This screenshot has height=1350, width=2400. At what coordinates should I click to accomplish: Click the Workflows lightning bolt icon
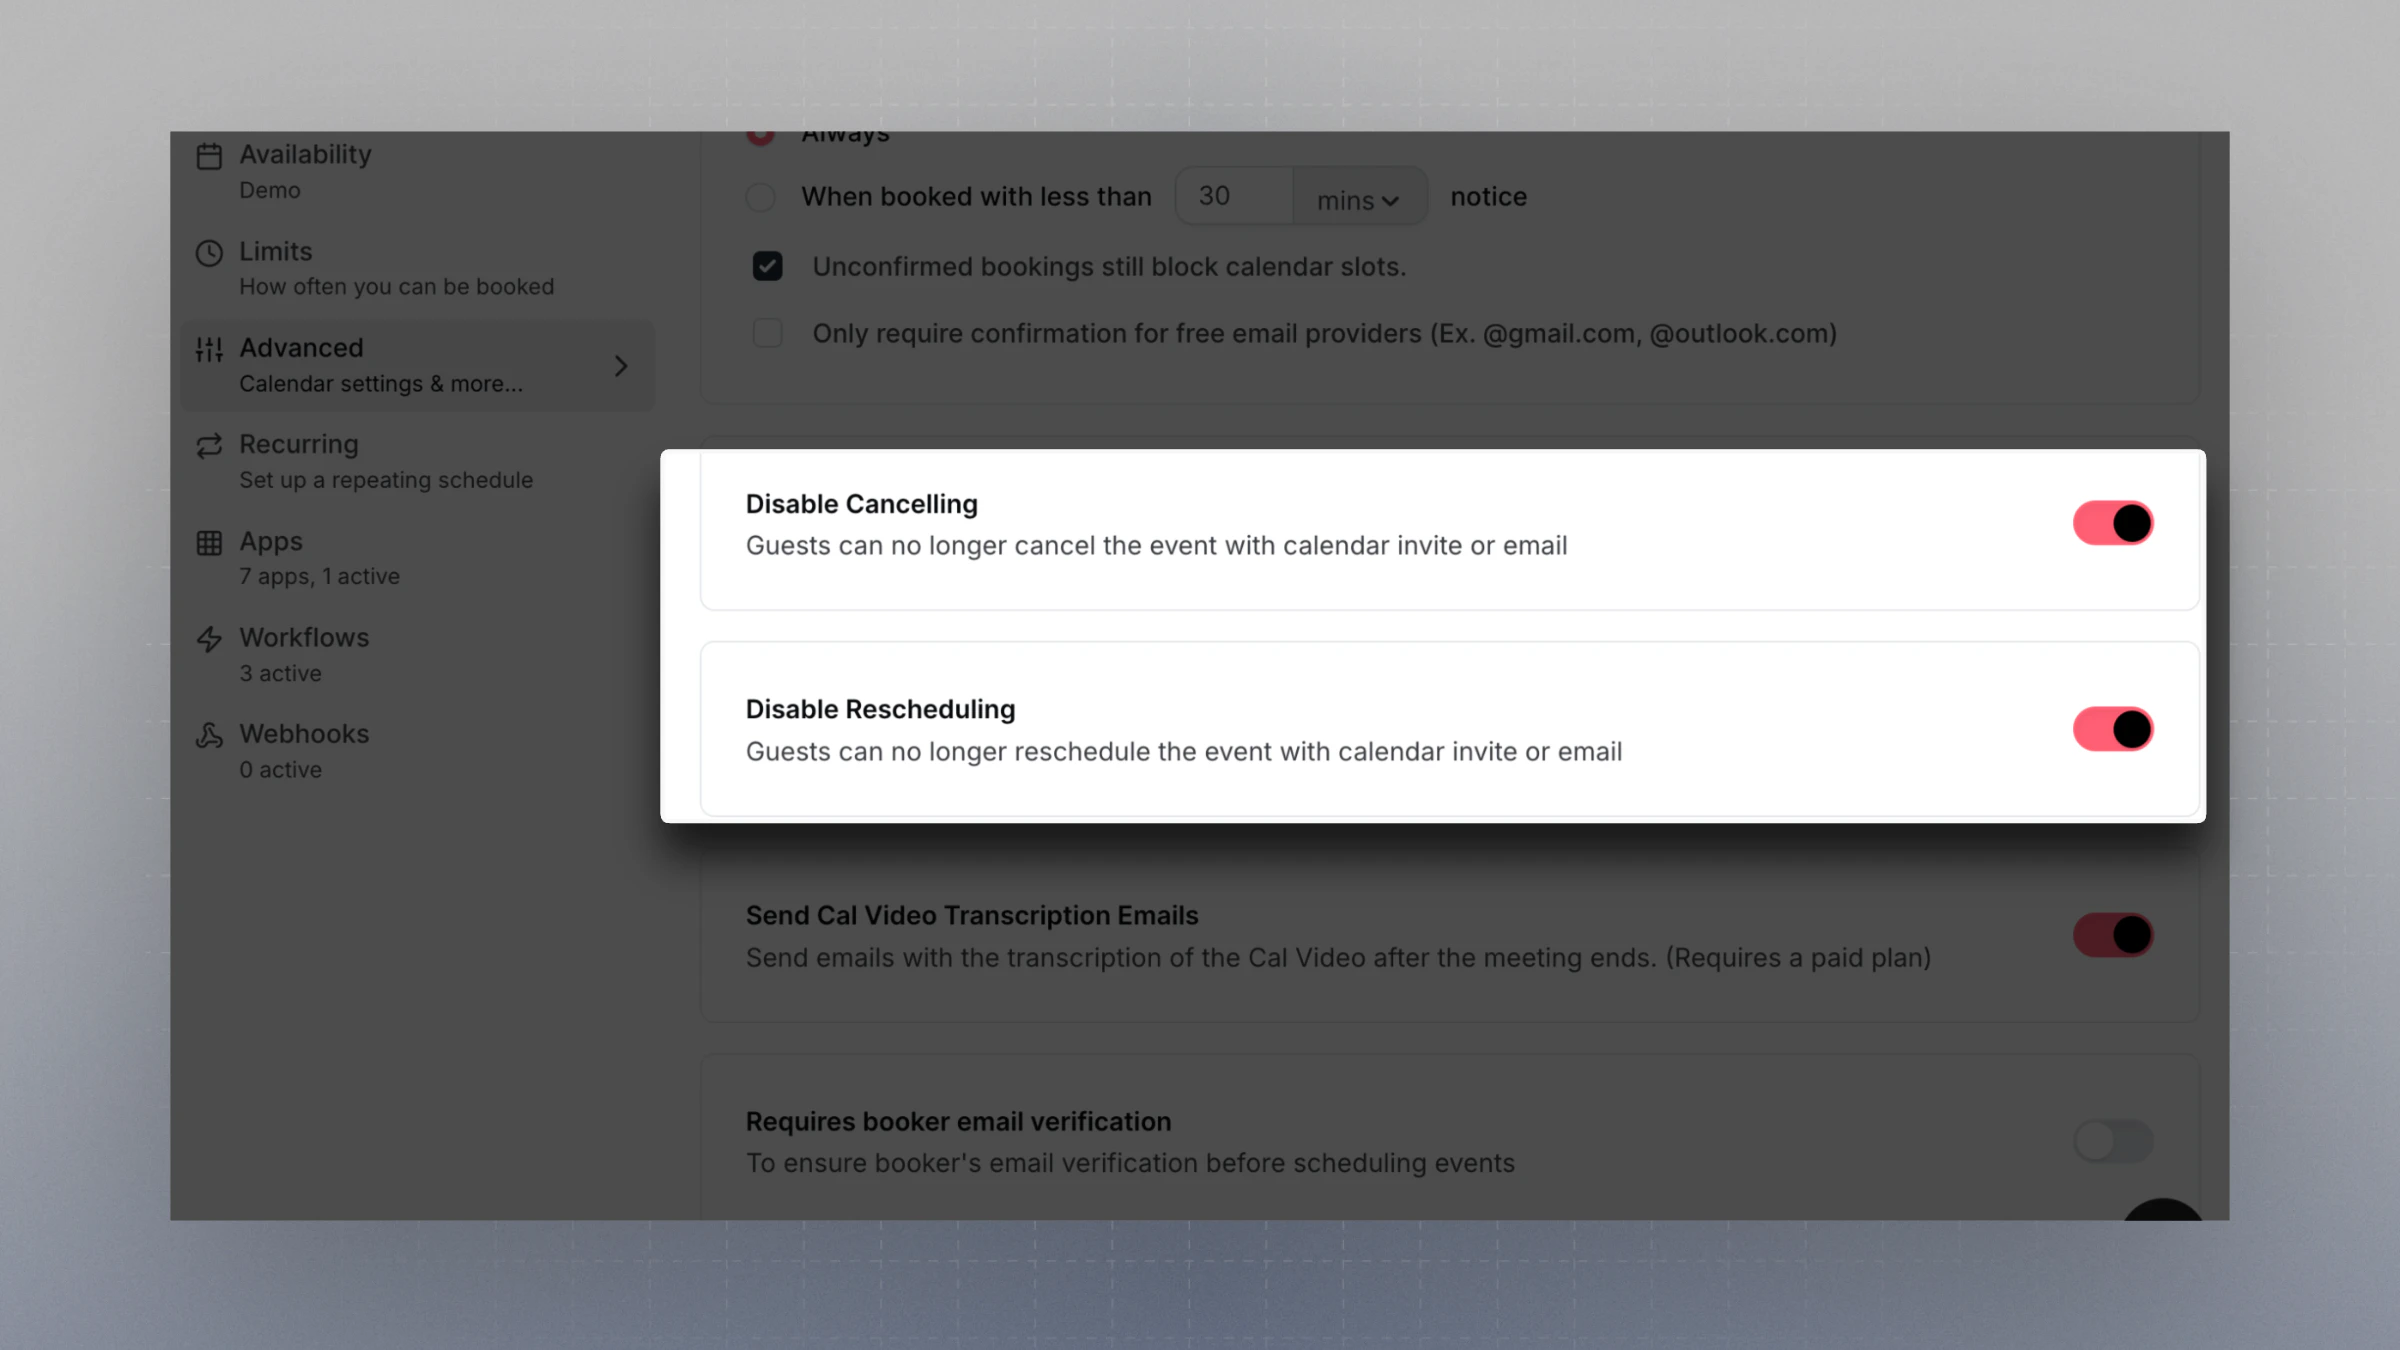209,639
